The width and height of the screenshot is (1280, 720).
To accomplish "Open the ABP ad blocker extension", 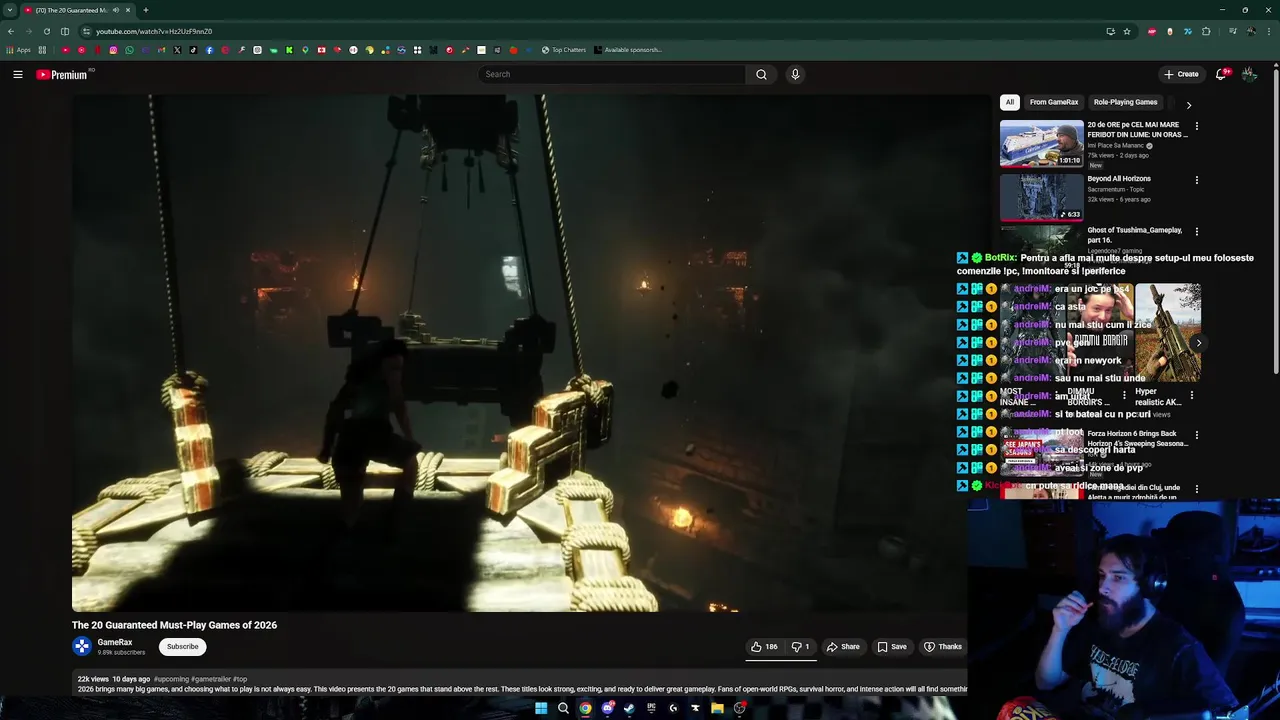I will point(1152,31).
